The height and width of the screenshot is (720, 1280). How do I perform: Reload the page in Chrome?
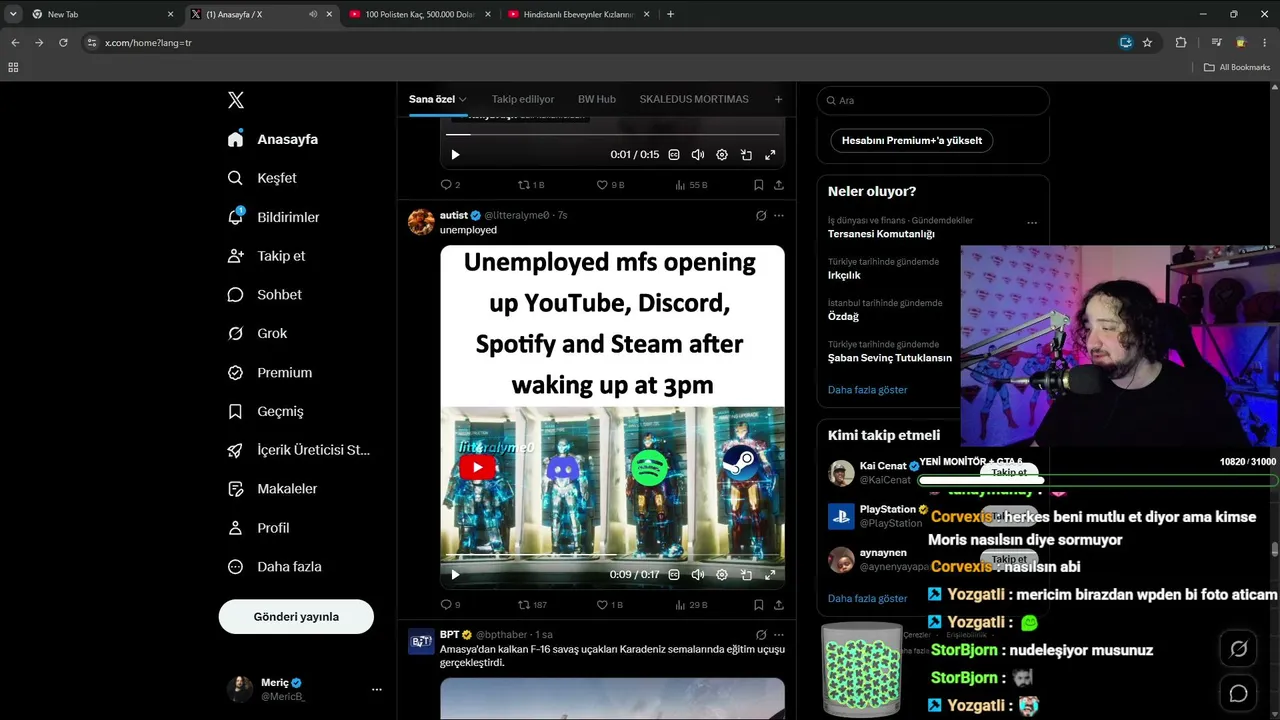(63, 43)
